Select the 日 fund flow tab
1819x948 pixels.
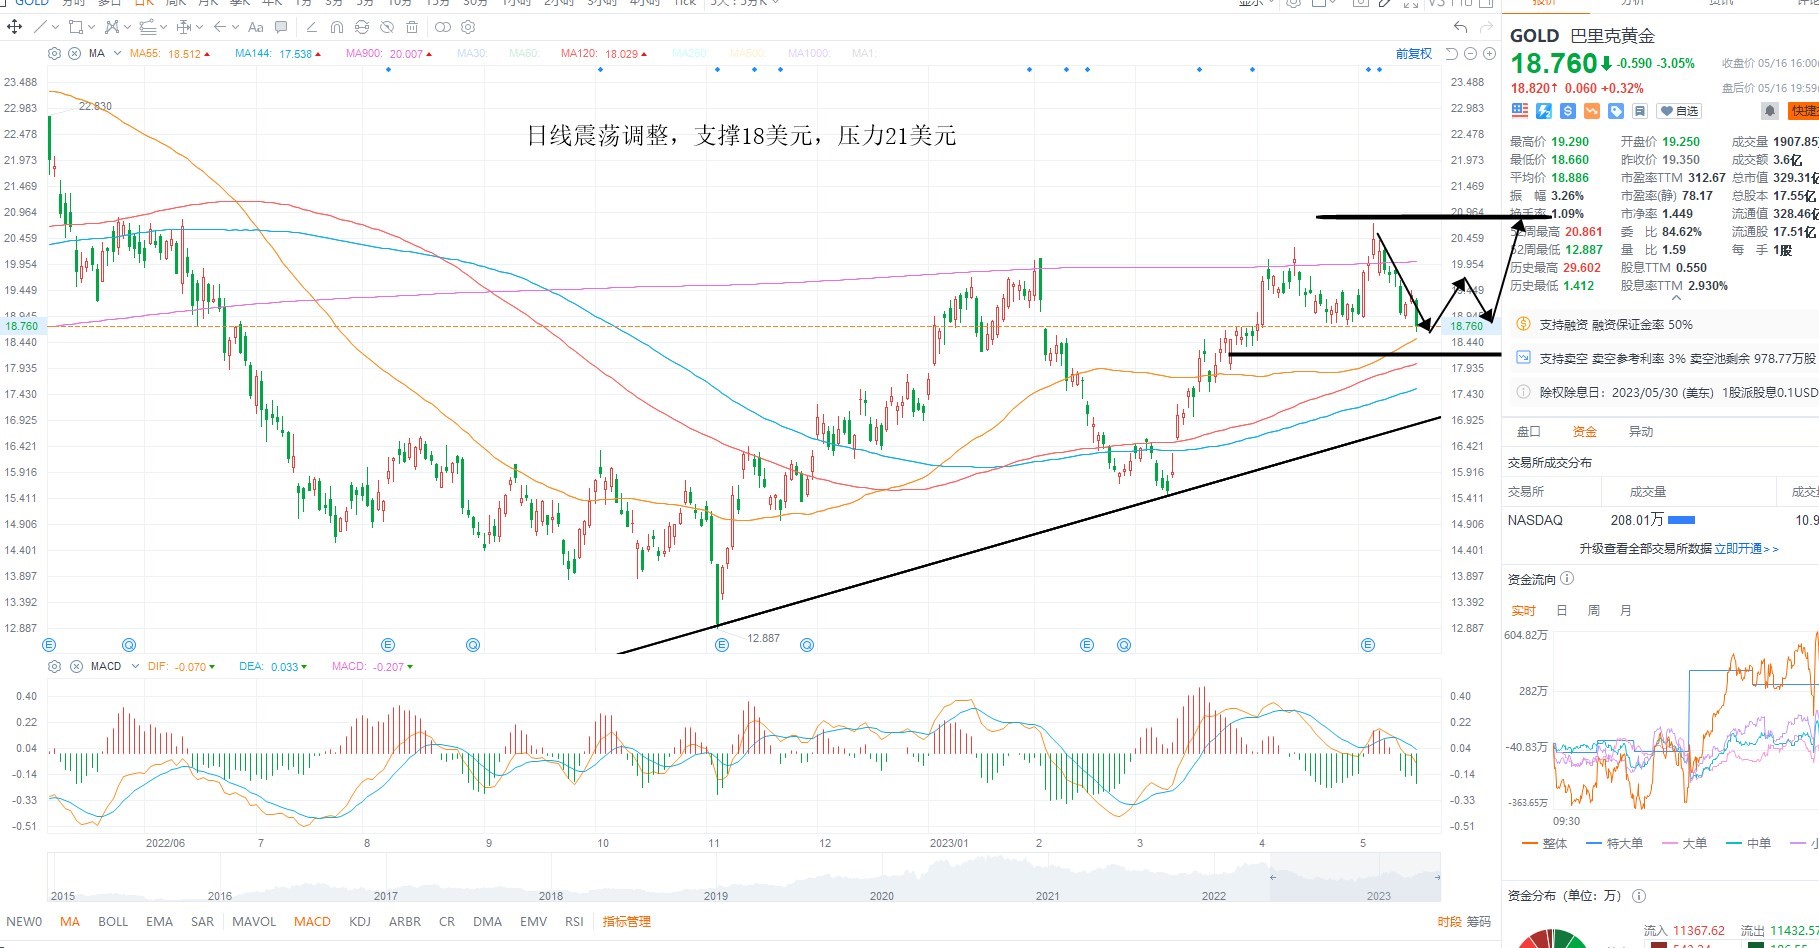click(1562, 611)
